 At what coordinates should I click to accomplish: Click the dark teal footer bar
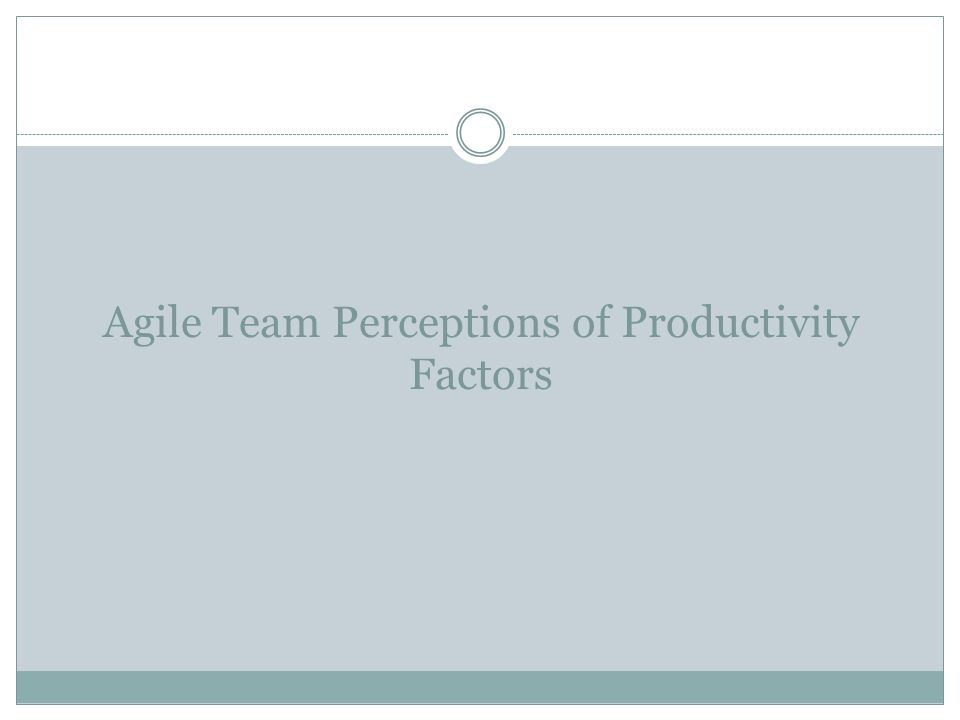click(x=480, y=687)
